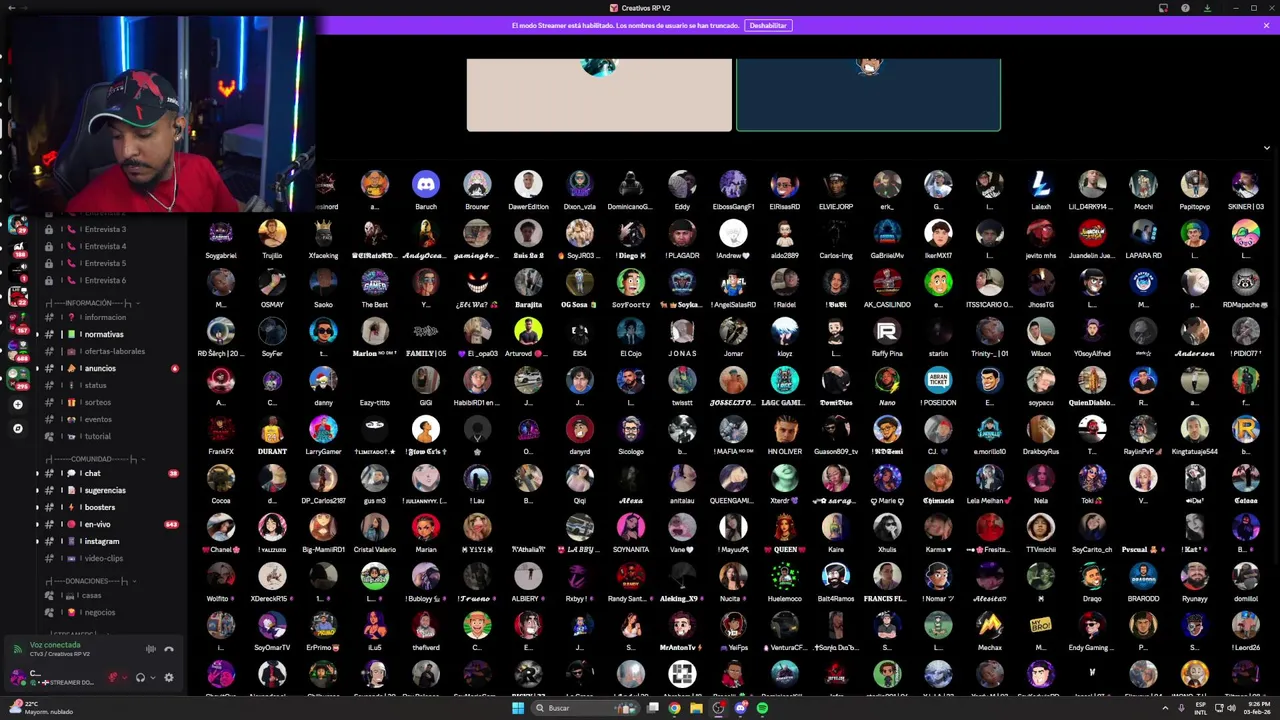Join the Entrevista 5 voice channel
The height and width of the screenshot is (720, 1280).
tap(105, 263)
